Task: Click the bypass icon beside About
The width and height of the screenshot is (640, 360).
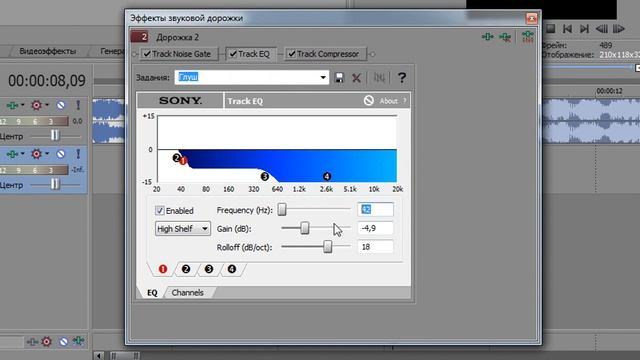Action: tap(369, 100)
